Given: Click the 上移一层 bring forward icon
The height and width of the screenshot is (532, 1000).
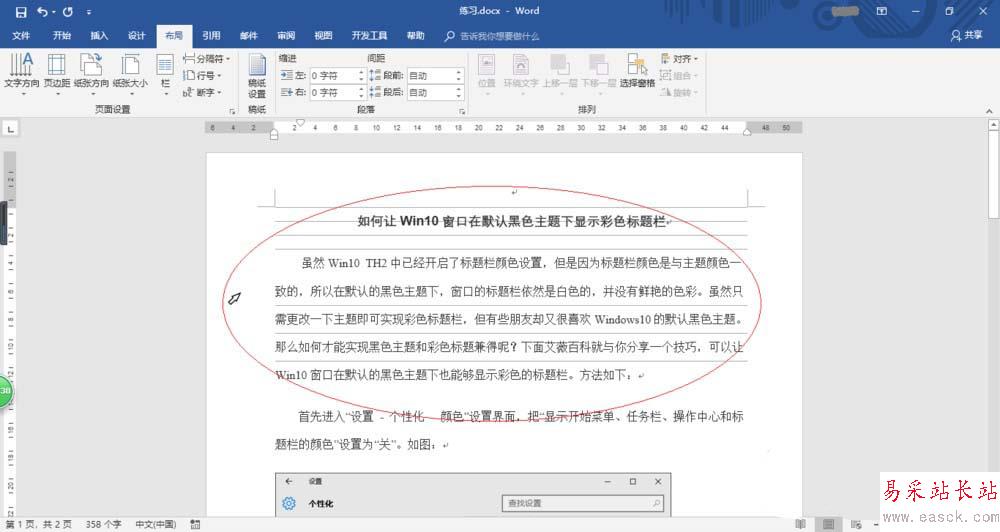Looking at the screenshot, I should 560,73.
